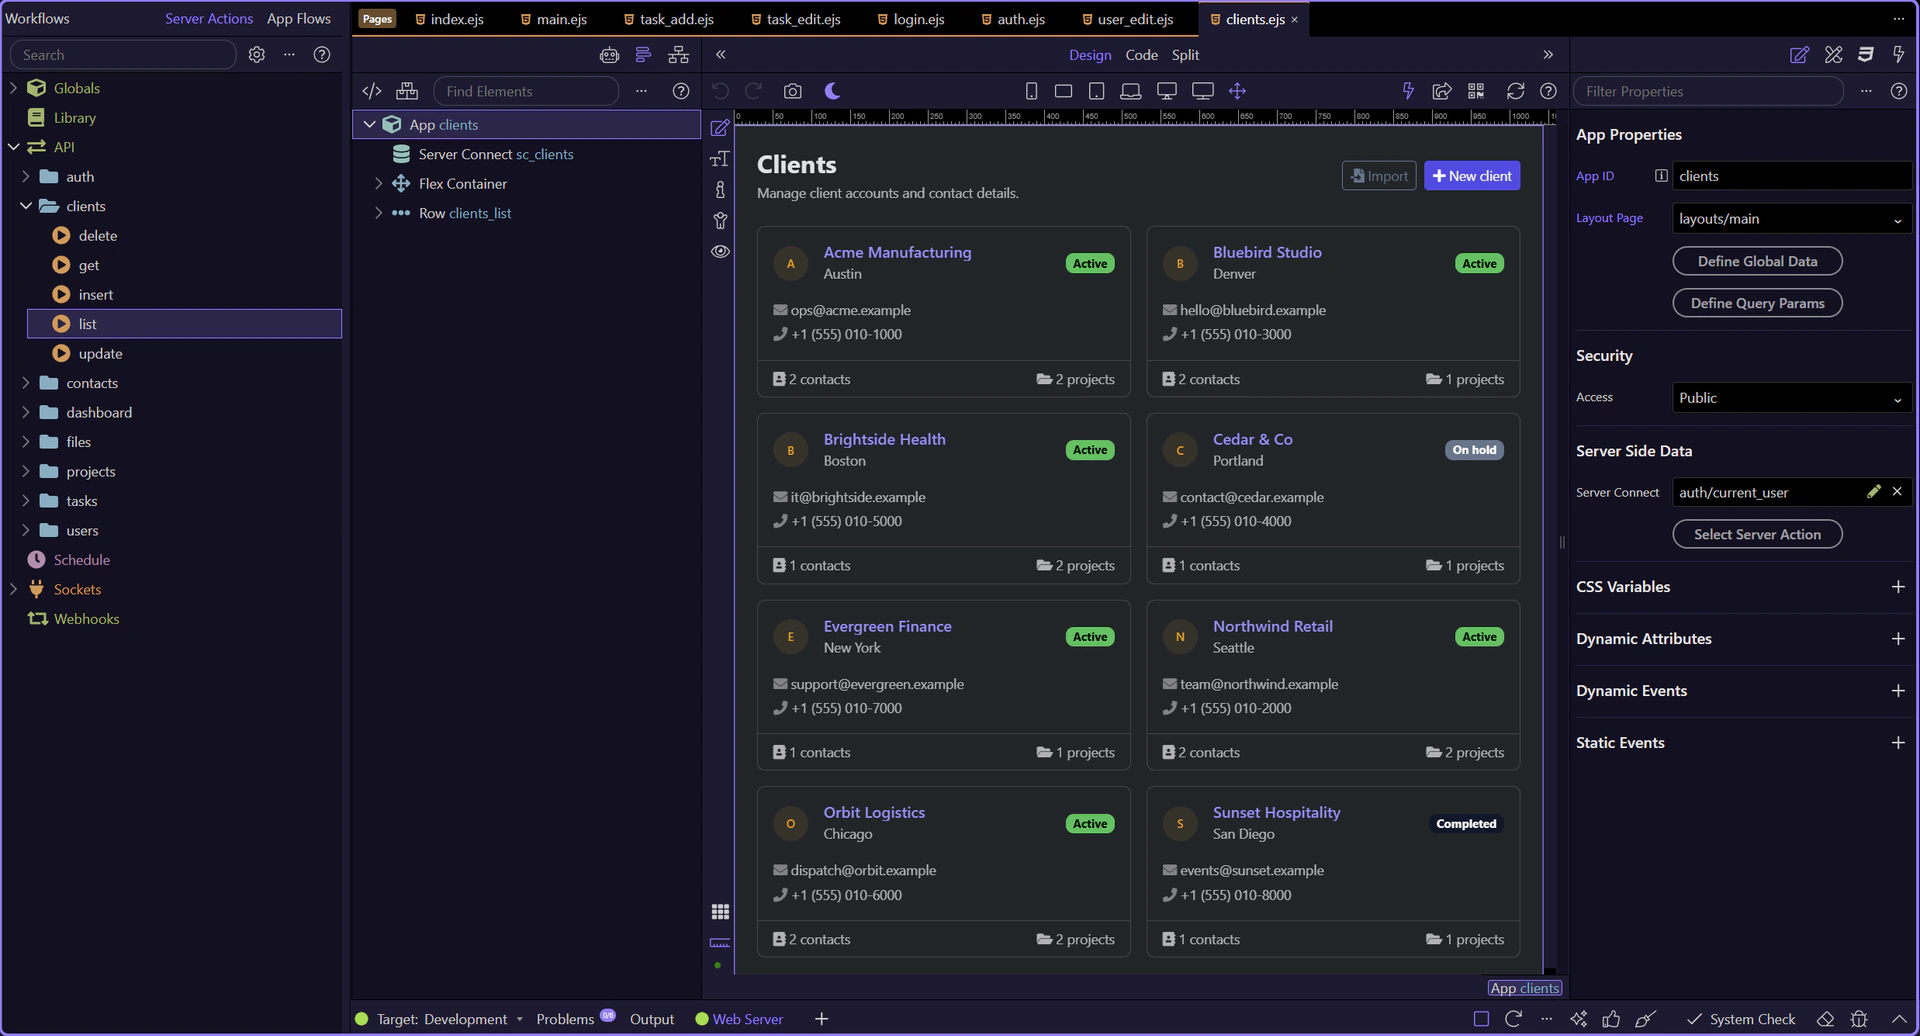
Task: Click the QR code icon
Action: coord(1476,91)
